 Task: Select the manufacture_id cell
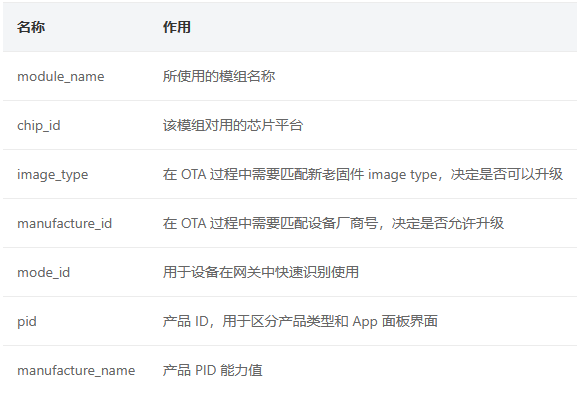tap(64, 224)
